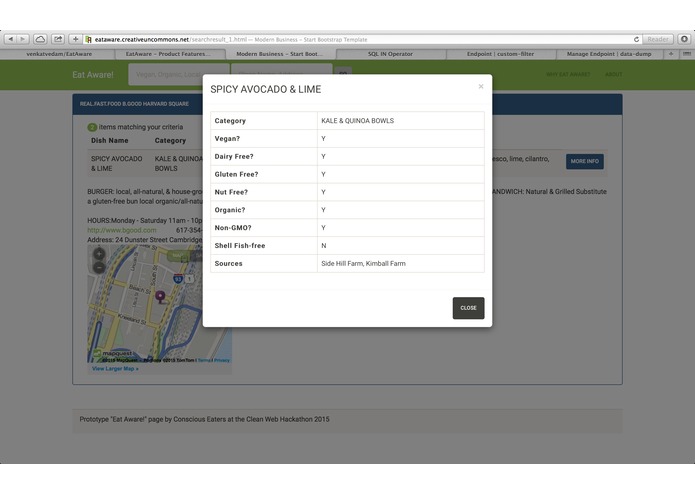Image resolution: width=695 pixels, height=494 pixels.
Task: Select the Modern Business – Start Boot tab
Action: 279,54
